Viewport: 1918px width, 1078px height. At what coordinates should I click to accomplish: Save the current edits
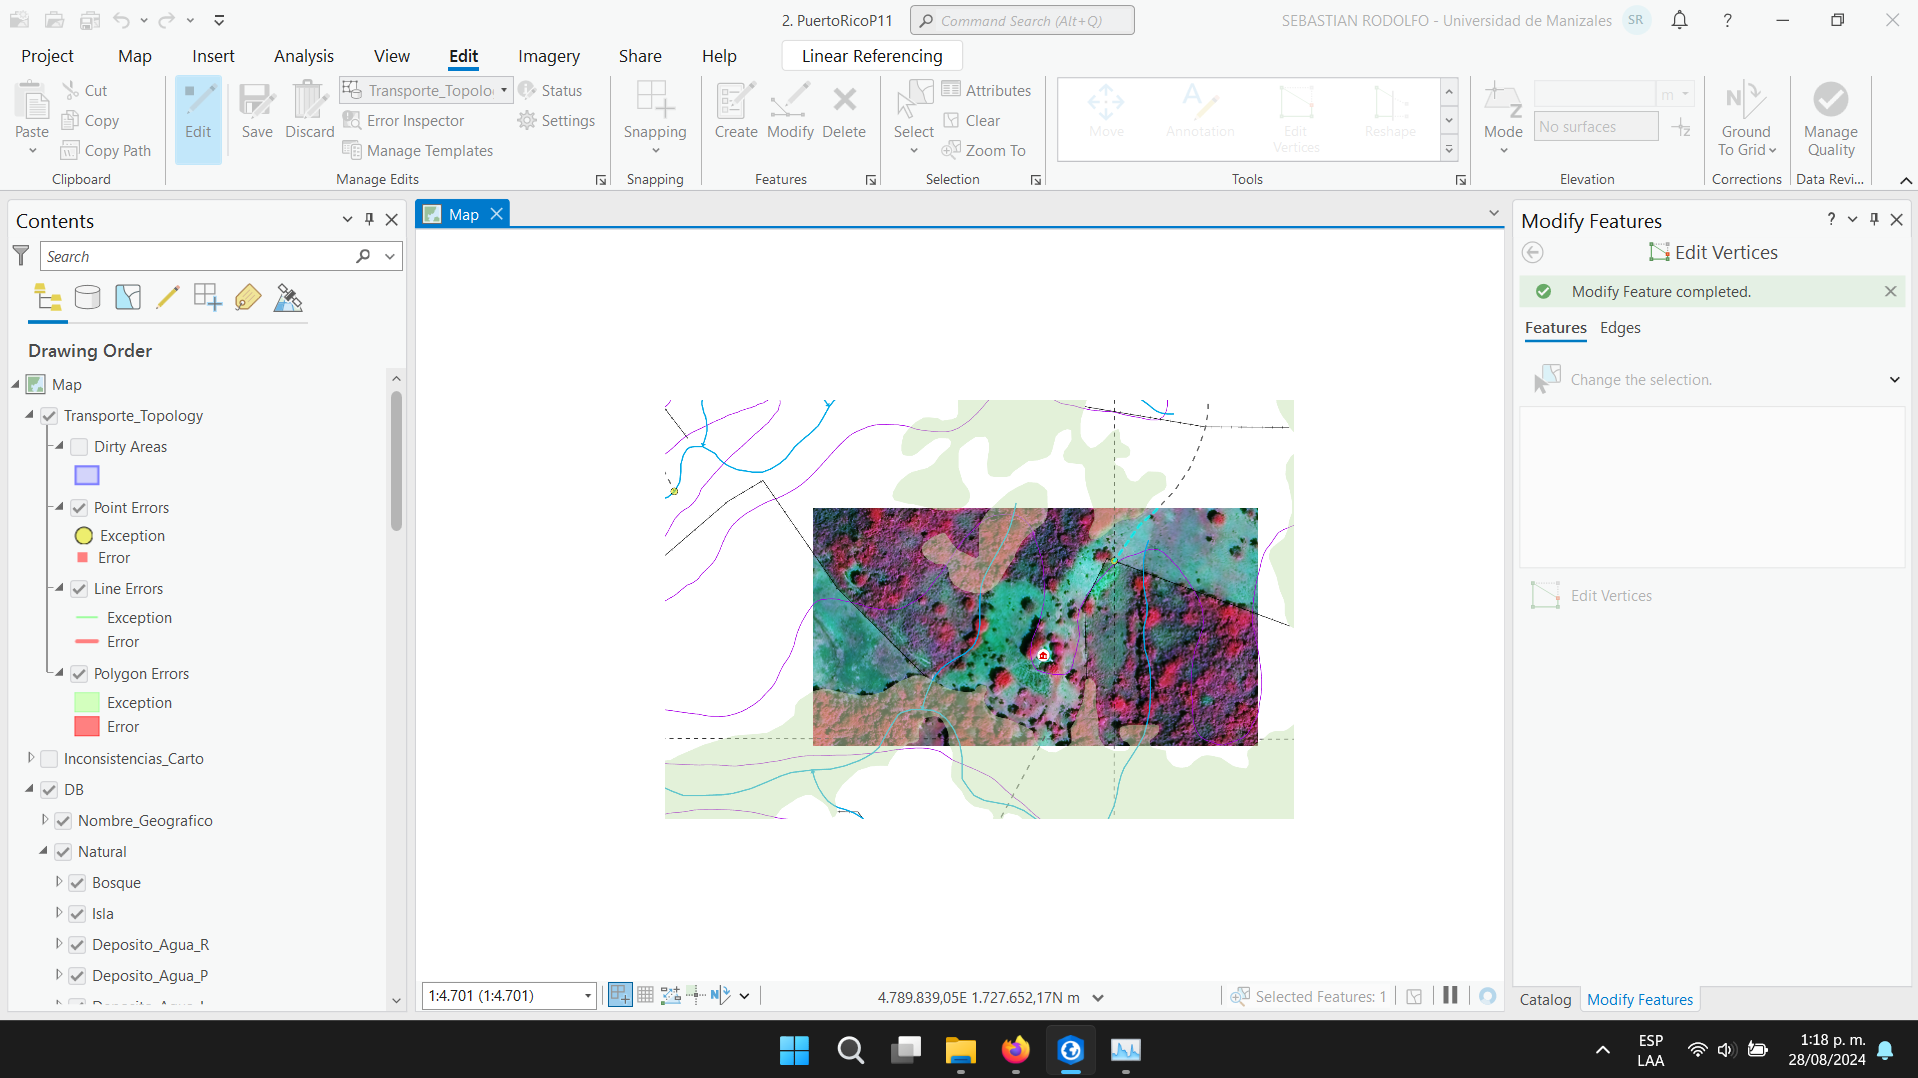click(257, 113)
